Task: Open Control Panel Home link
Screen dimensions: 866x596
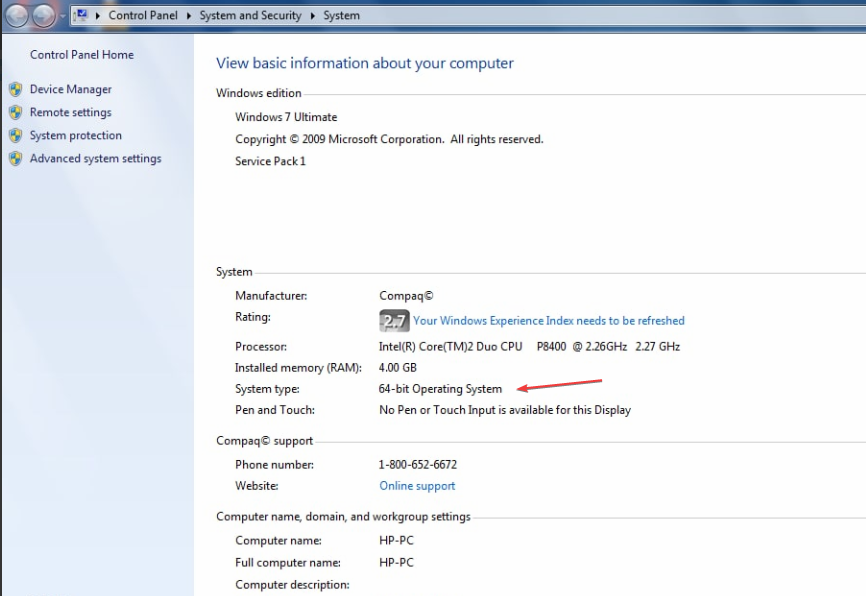Action: [x=82, y=55]
